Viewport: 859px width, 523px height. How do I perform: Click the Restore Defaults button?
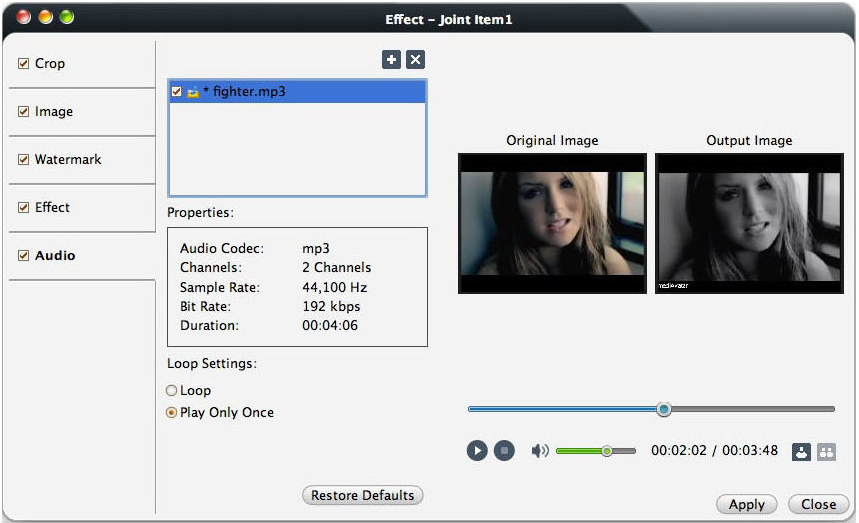click(363, 495)
